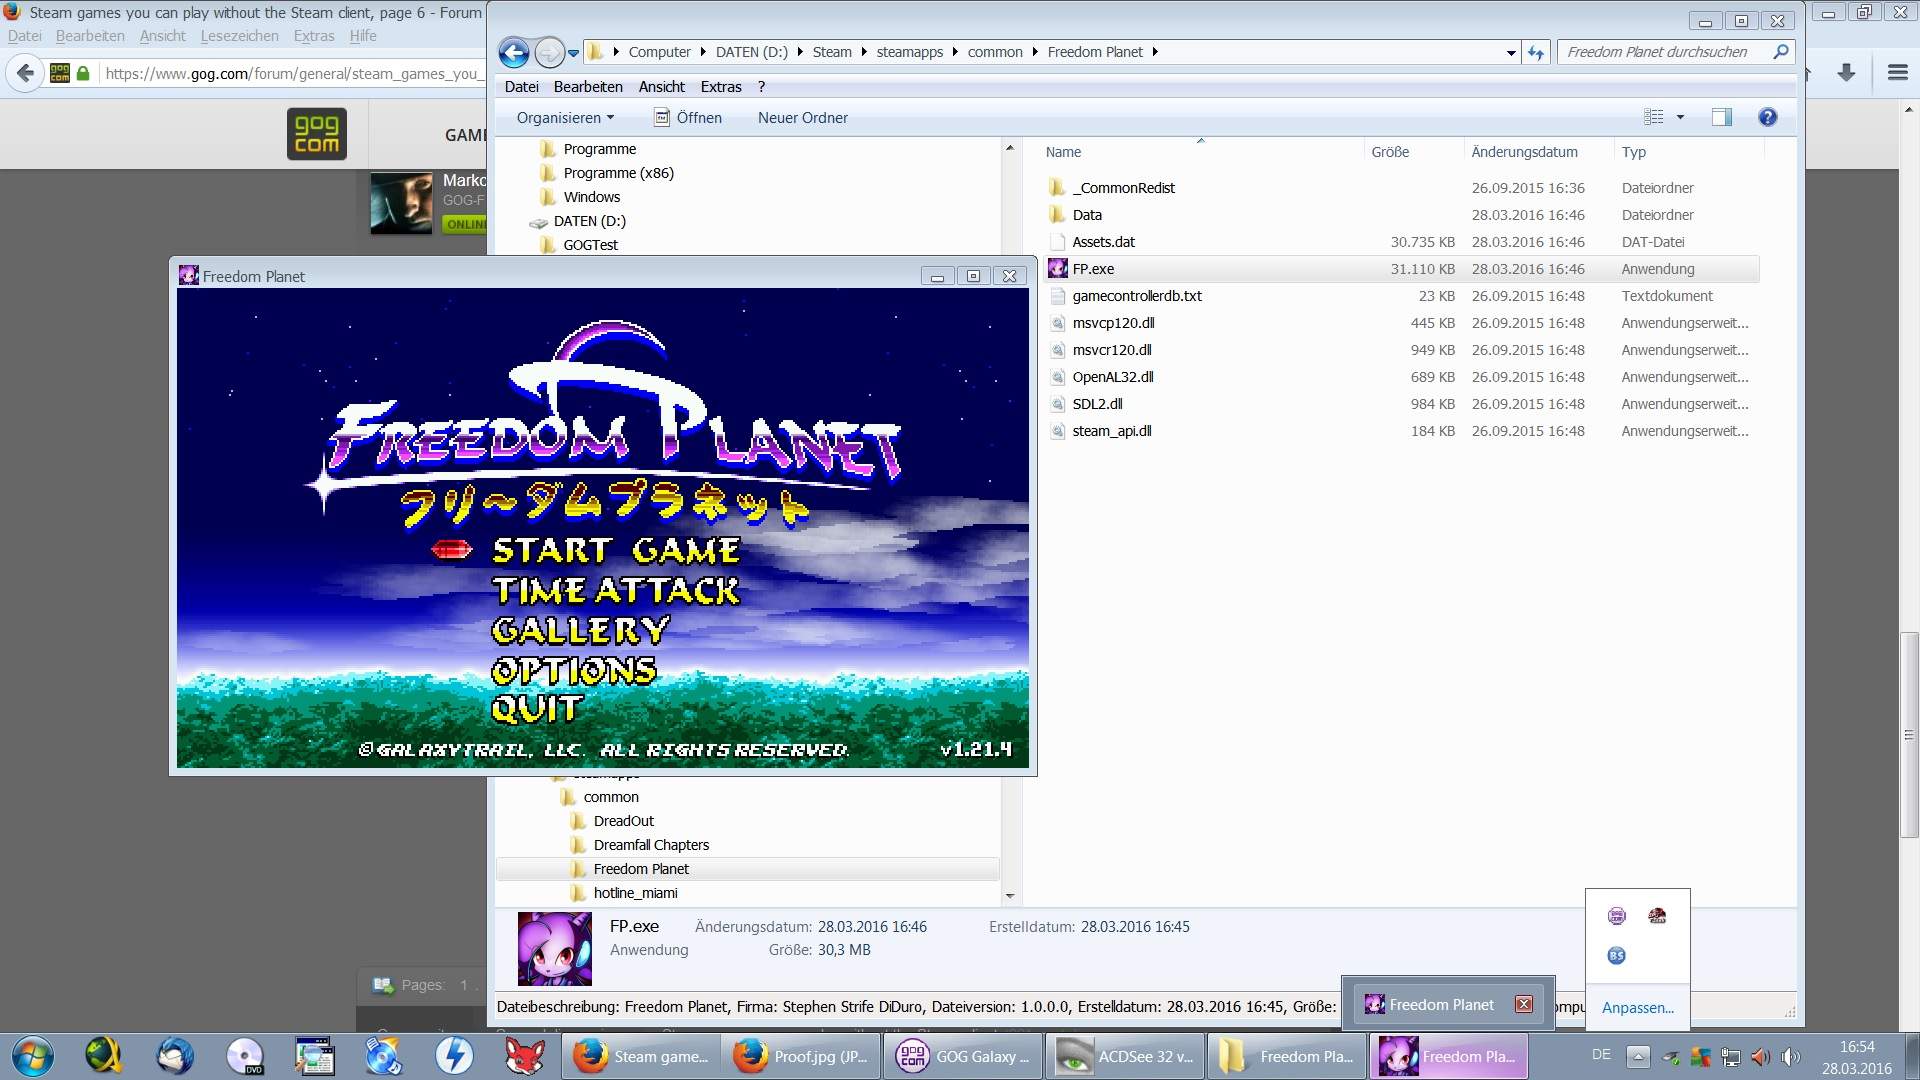Select Dreamfall Chapters folder in tree
The width and height of the screenshot is (1920, 1080).
click(x=651, y=845)
